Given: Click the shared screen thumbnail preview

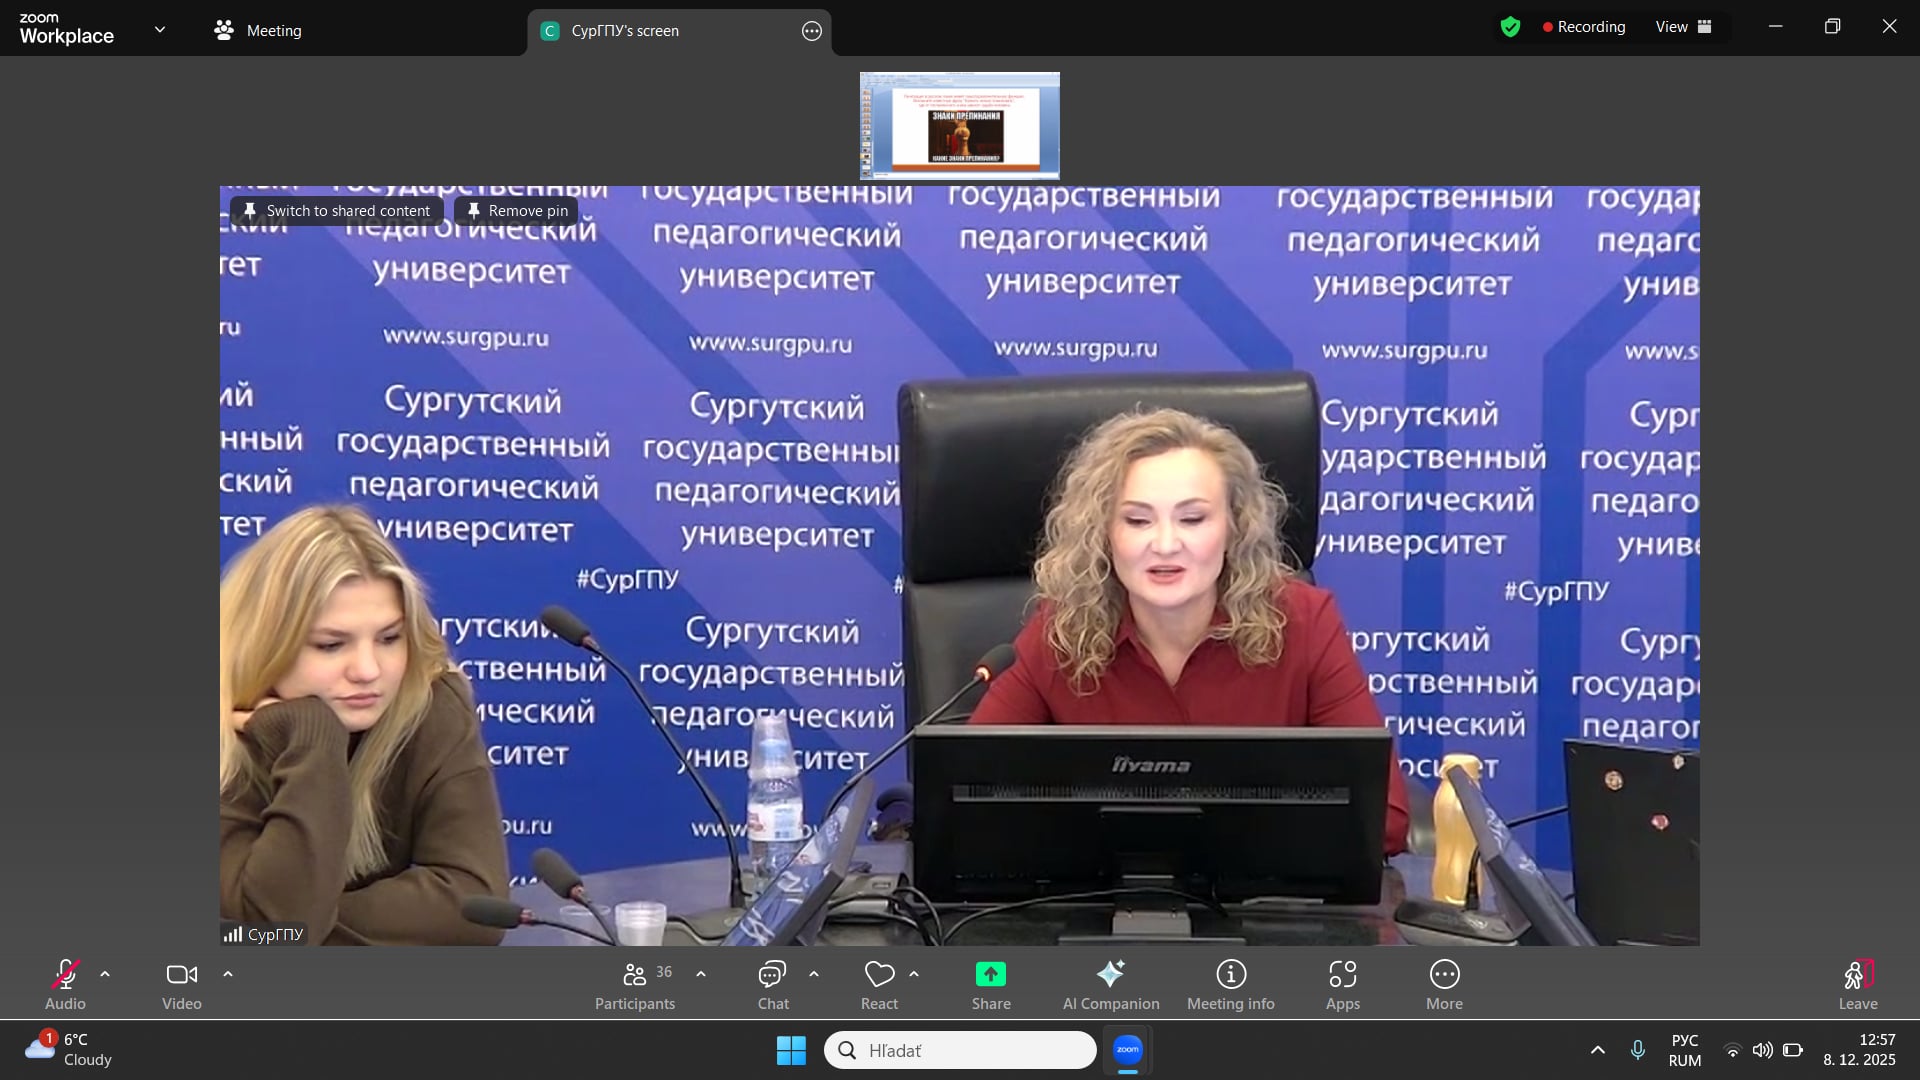Looking at the screenshot, I should (959, 126).
